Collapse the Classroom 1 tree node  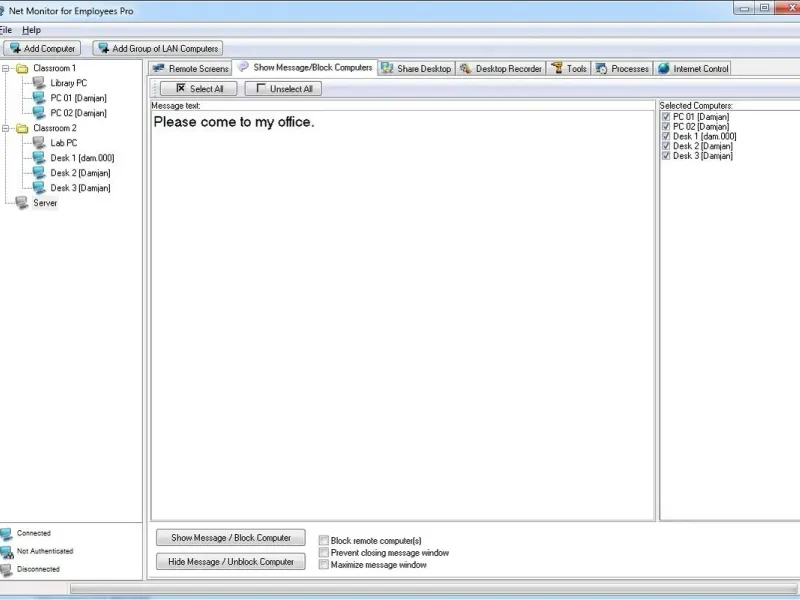point(5,68)
